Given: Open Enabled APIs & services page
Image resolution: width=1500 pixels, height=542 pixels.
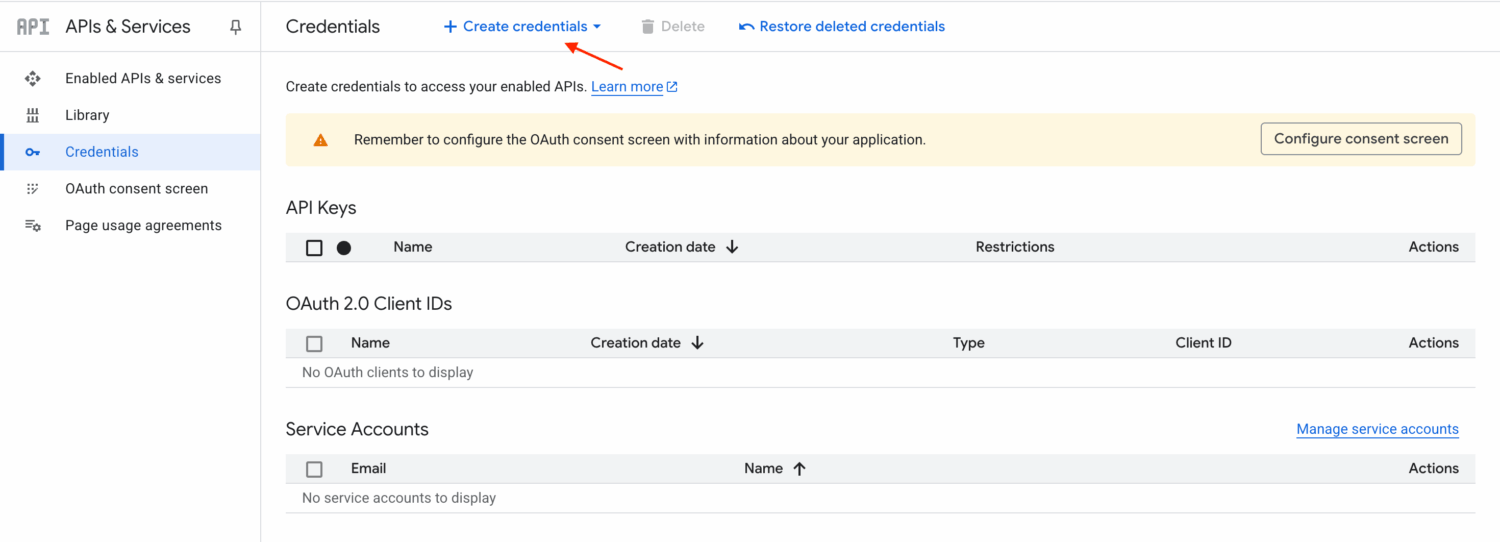Looking at the screenshot, I should 143,78.
